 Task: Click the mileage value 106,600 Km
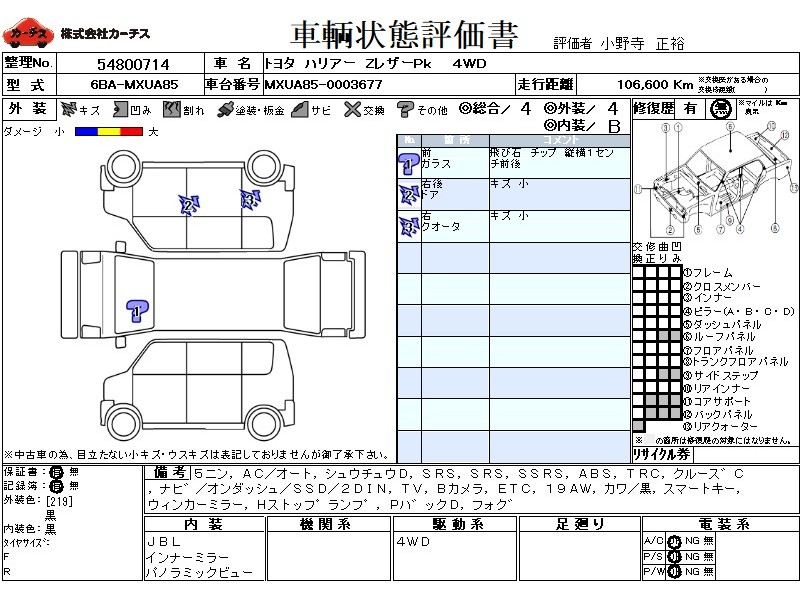(x=655, y=85)
